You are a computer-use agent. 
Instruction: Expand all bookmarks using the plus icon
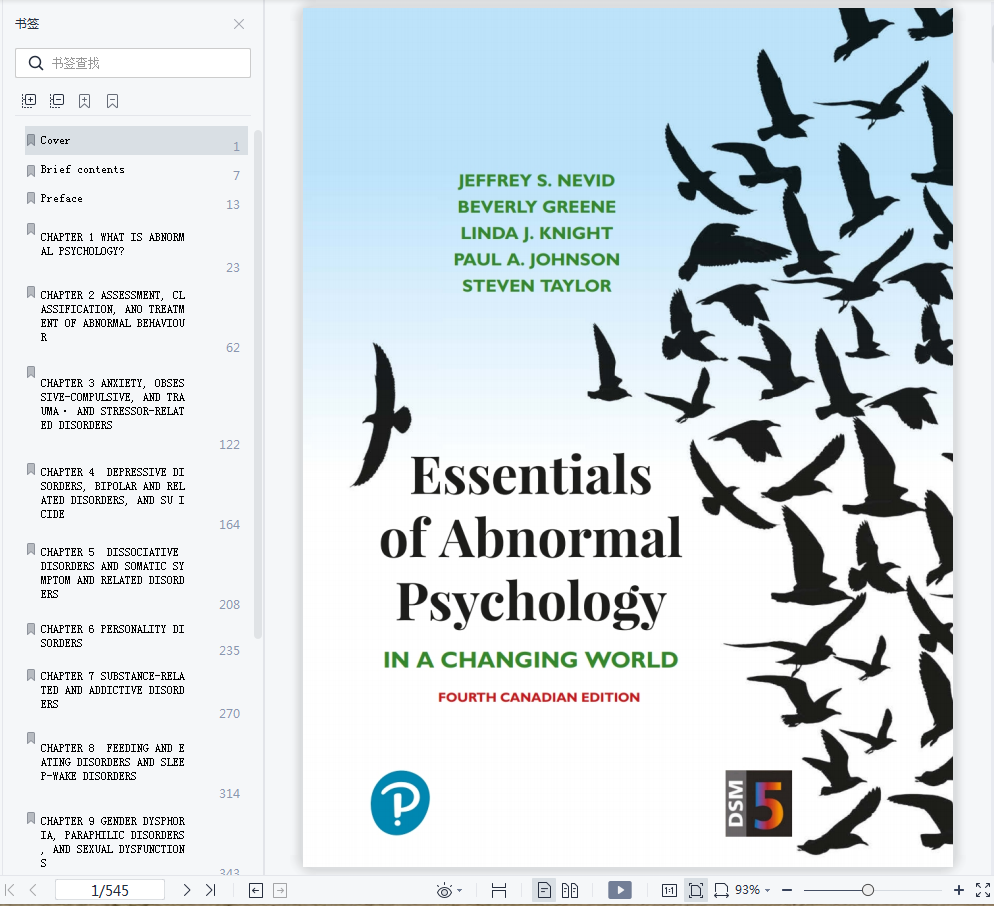[x=29, y=101]
